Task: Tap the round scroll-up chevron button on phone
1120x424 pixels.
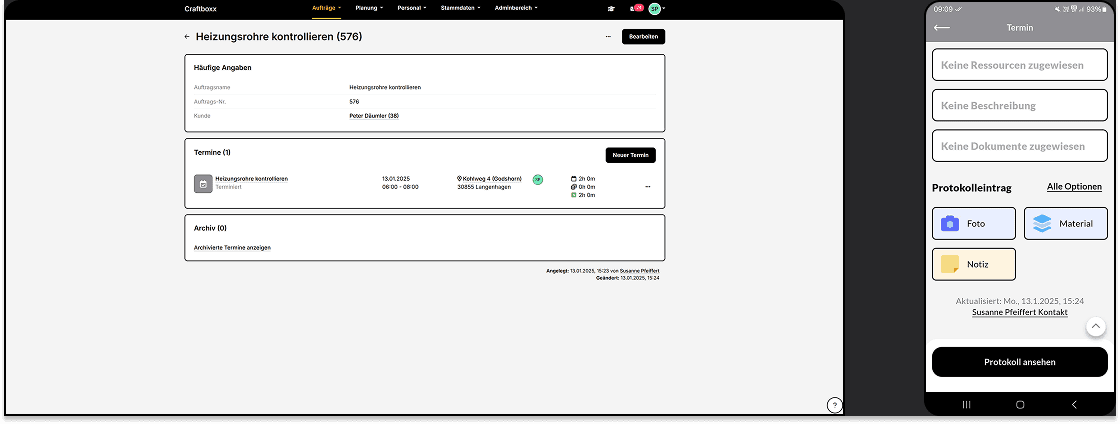Action: (x=1096, y=327)
